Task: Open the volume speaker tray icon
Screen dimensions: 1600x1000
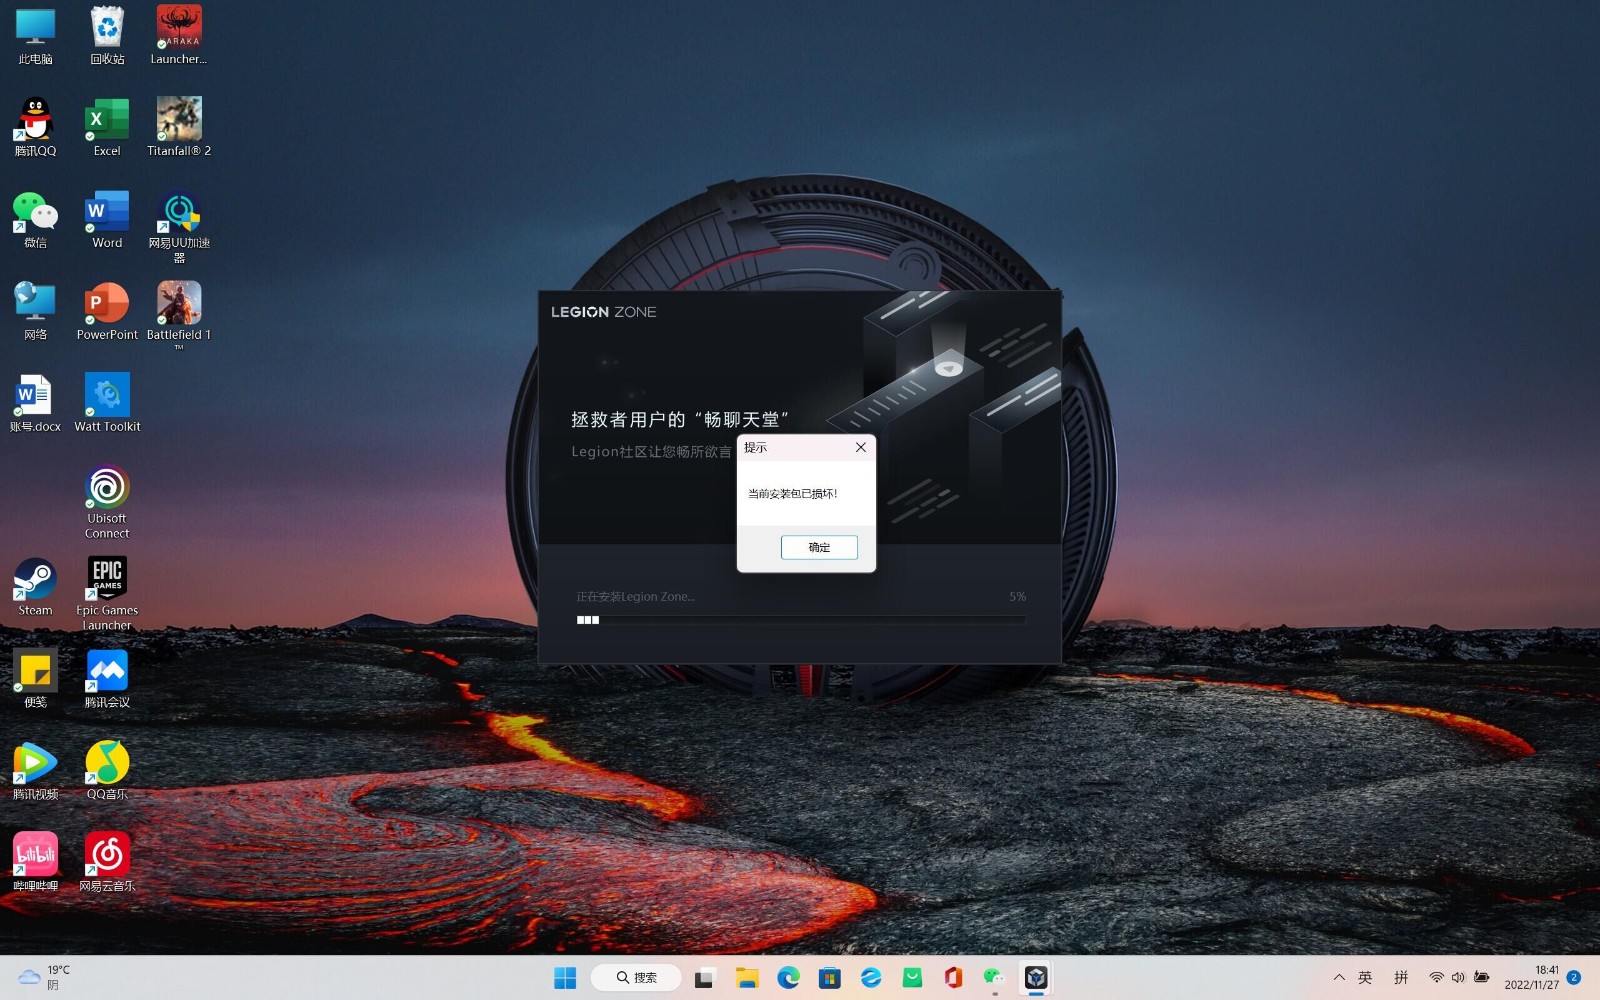Action: tap(1458, 977)
